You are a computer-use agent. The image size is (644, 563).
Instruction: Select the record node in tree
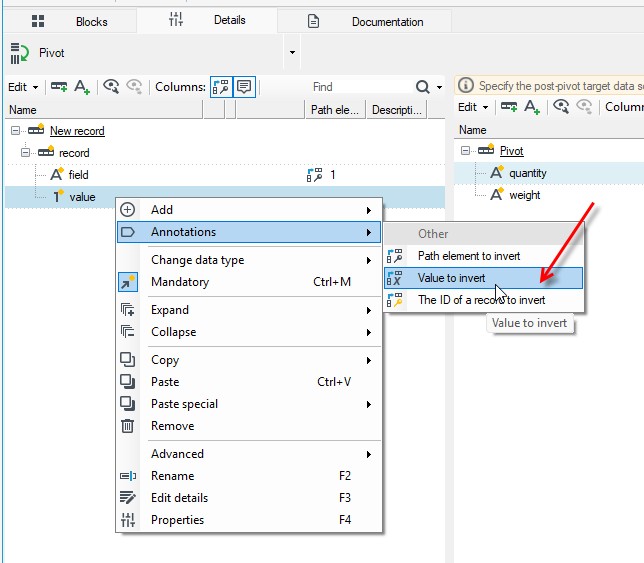click(74, 153)
